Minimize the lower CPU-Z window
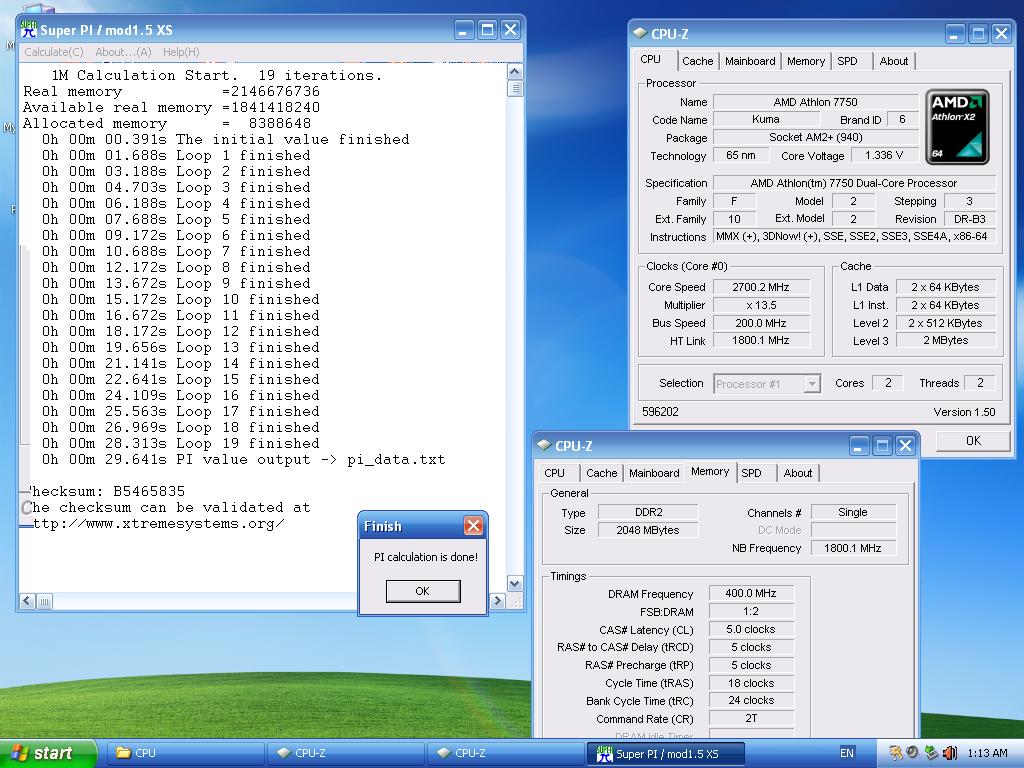Screen dimensions: 1024x768 click(859, 446)
